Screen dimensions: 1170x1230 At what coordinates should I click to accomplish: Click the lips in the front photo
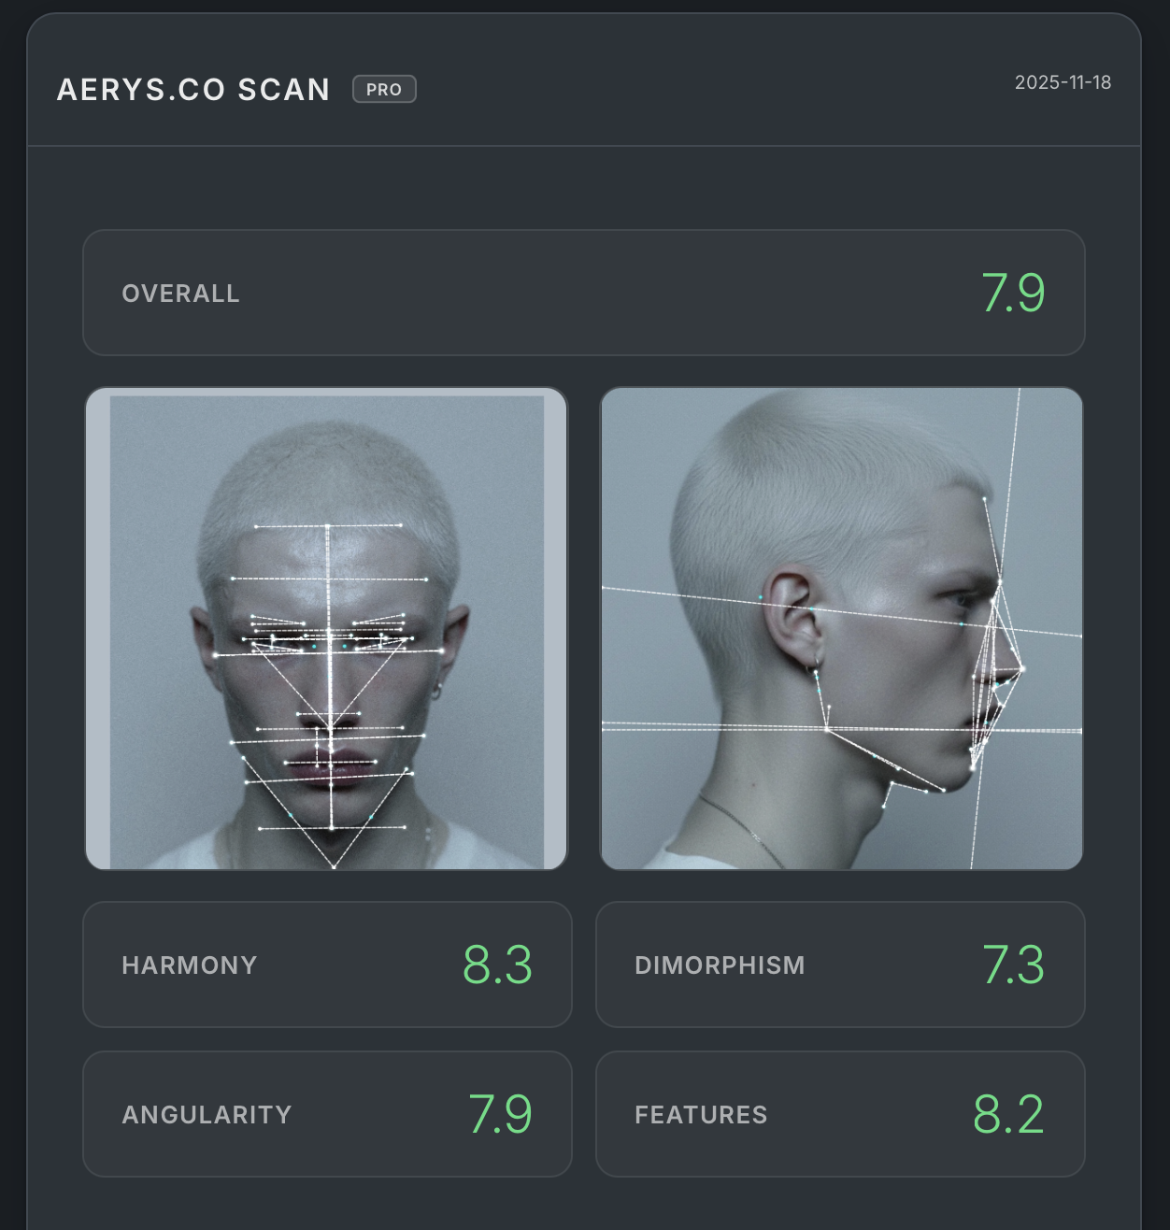(x=332, y=764)
